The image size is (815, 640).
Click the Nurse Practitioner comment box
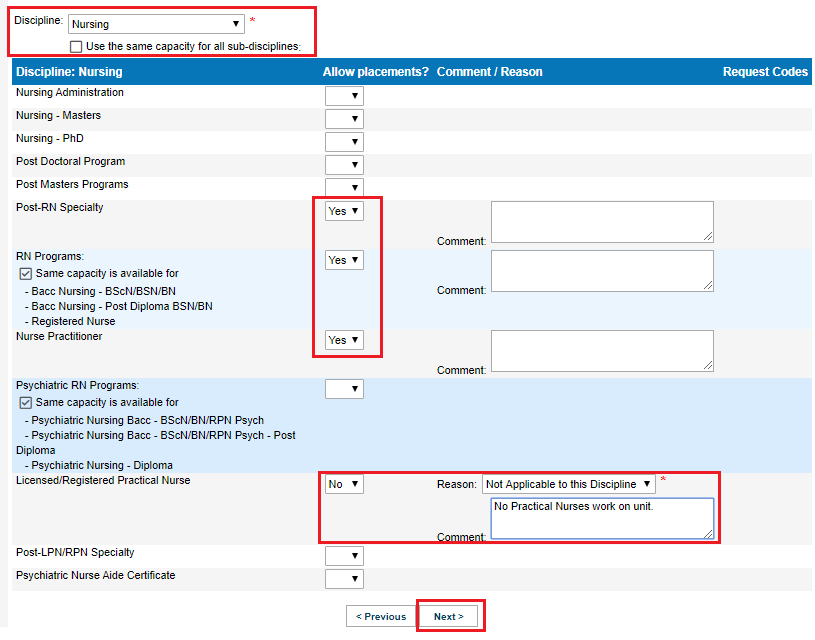pyautogui.click(x=602, y=351)
